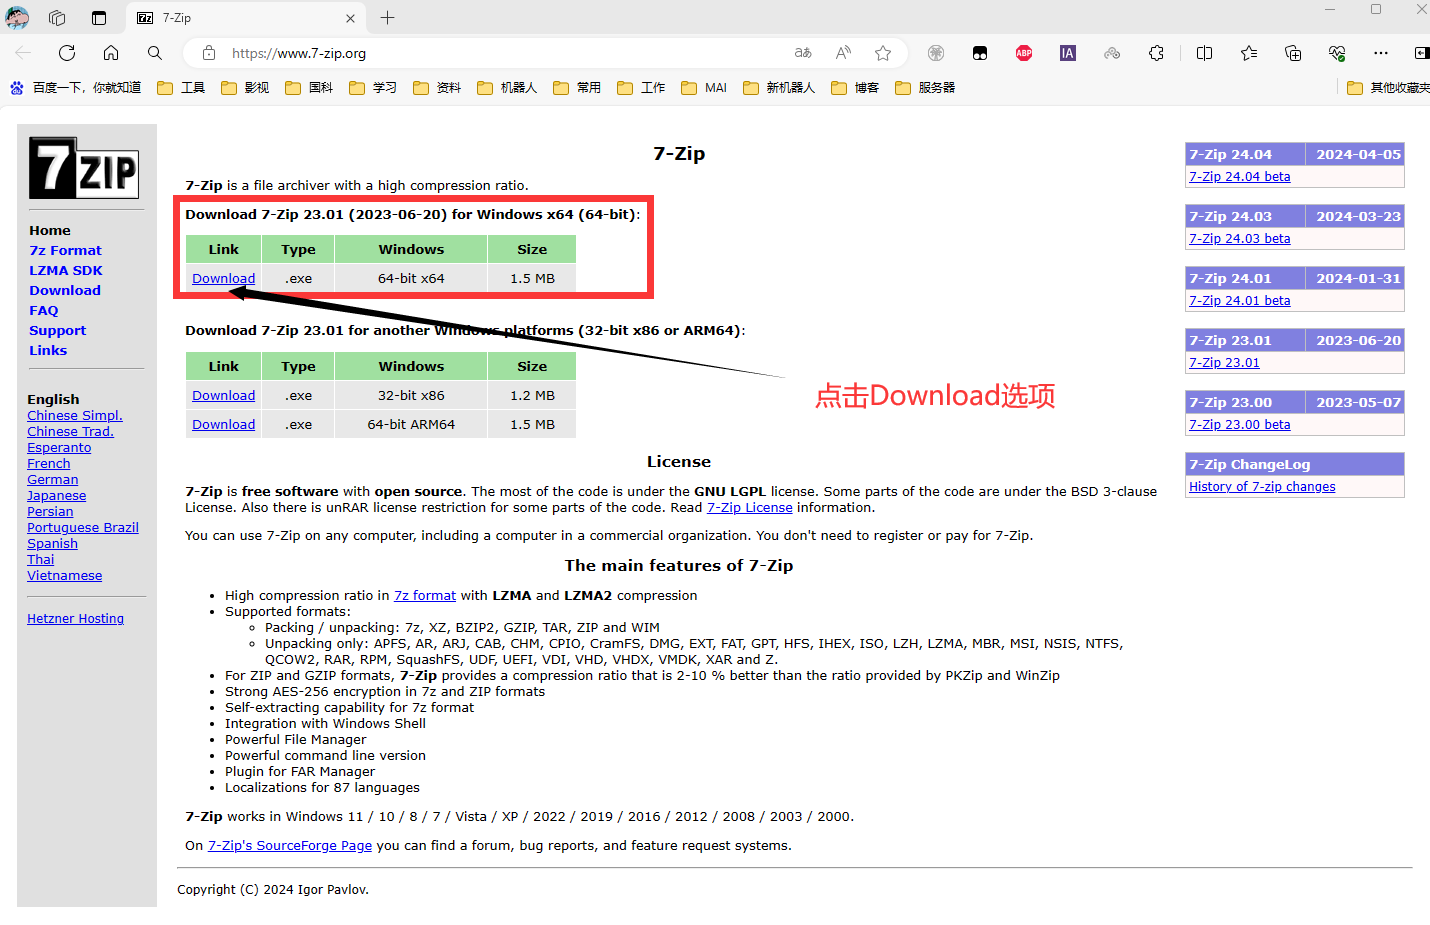
Task: Open the 7-Zip 24.04 beta link
Action: [x=1240, y=177]
